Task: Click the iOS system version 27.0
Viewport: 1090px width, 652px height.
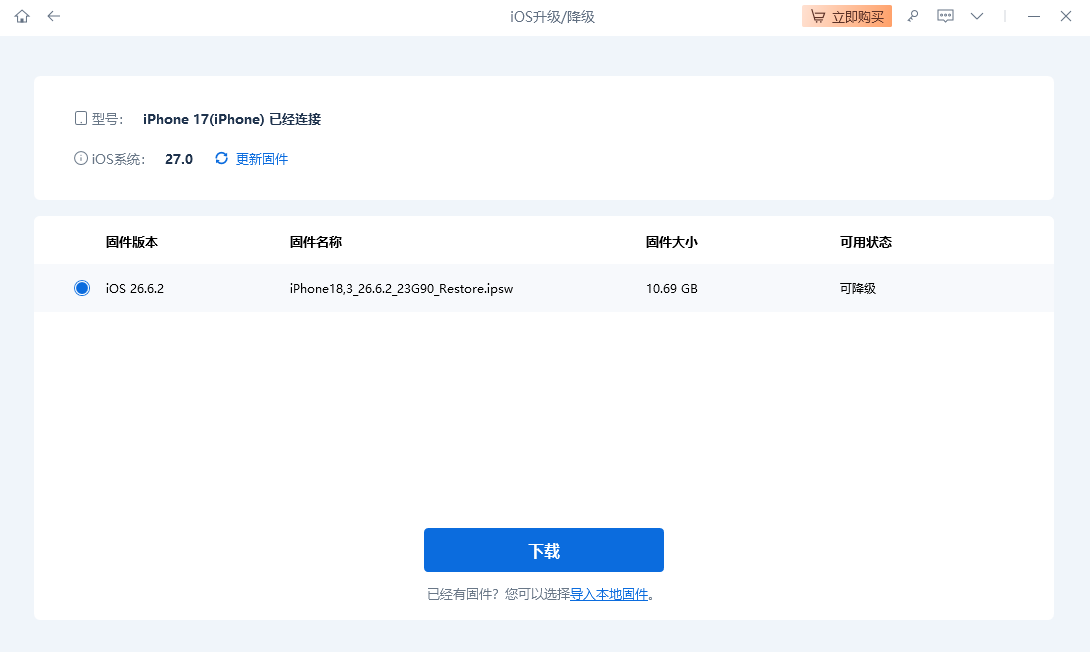Action: click(179, 159)
